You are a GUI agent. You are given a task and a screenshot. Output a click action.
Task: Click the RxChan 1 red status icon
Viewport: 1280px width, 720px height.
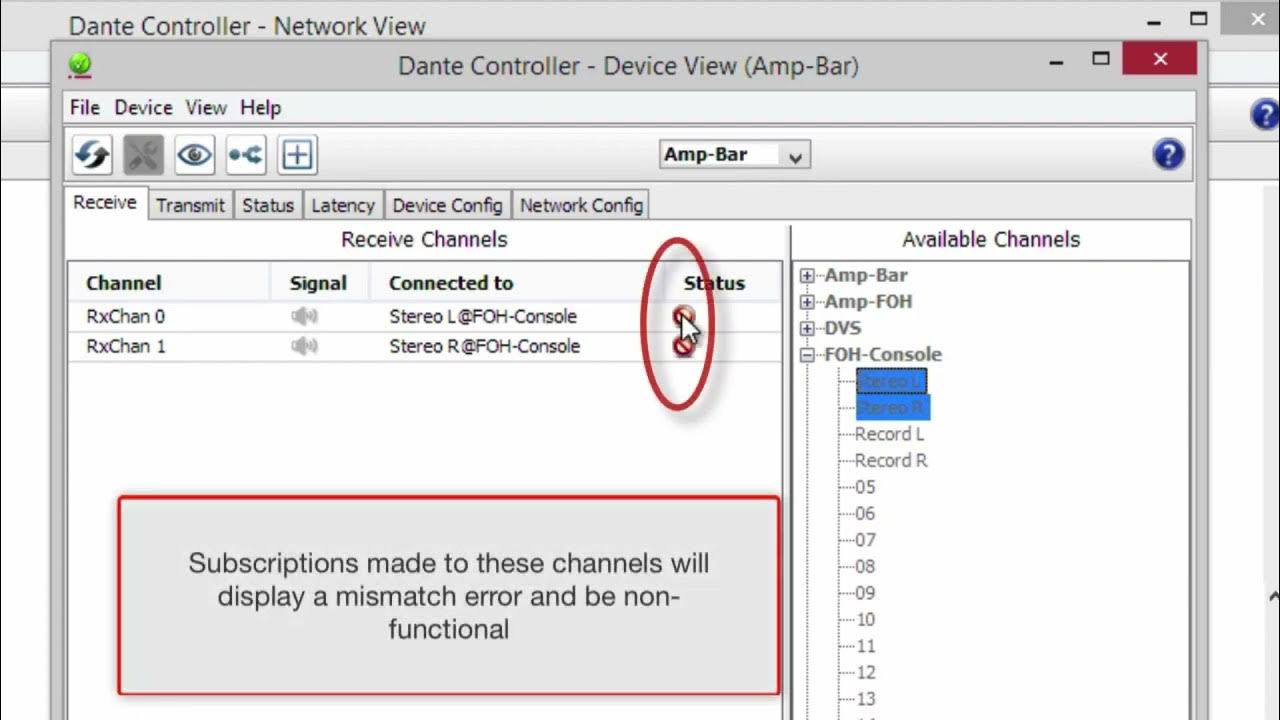point(683,346)
